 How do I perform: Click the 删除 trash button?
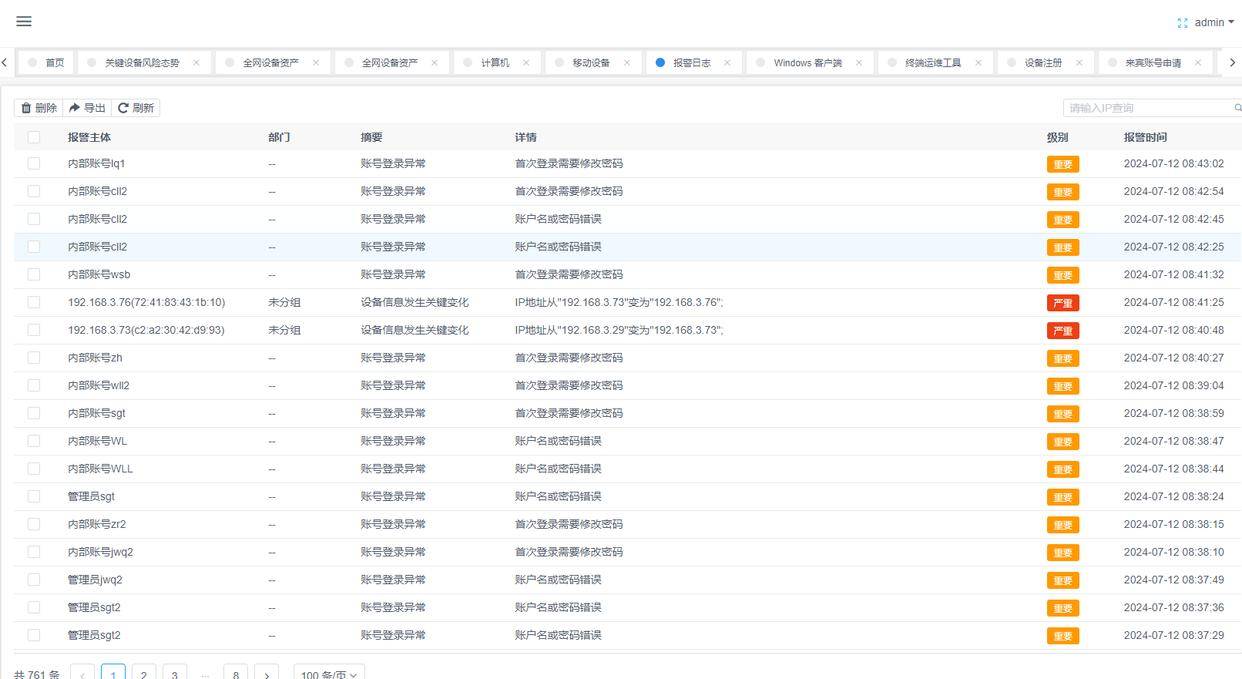point(39,108)
